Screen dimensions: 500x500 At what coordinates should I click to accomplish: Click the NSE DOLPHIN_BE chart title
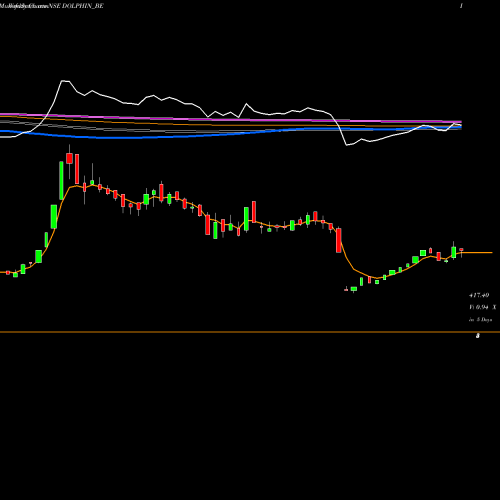coord(76,6)
